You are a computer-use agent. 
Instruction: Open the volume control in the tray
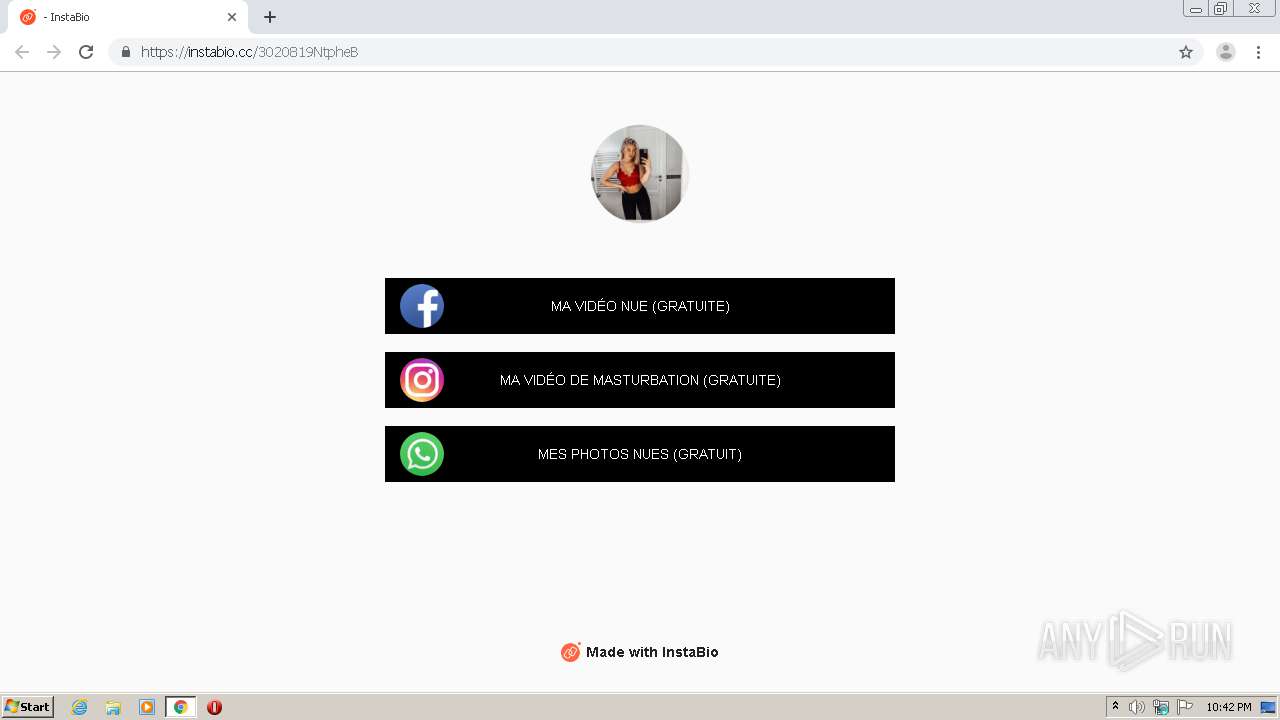1137,707
